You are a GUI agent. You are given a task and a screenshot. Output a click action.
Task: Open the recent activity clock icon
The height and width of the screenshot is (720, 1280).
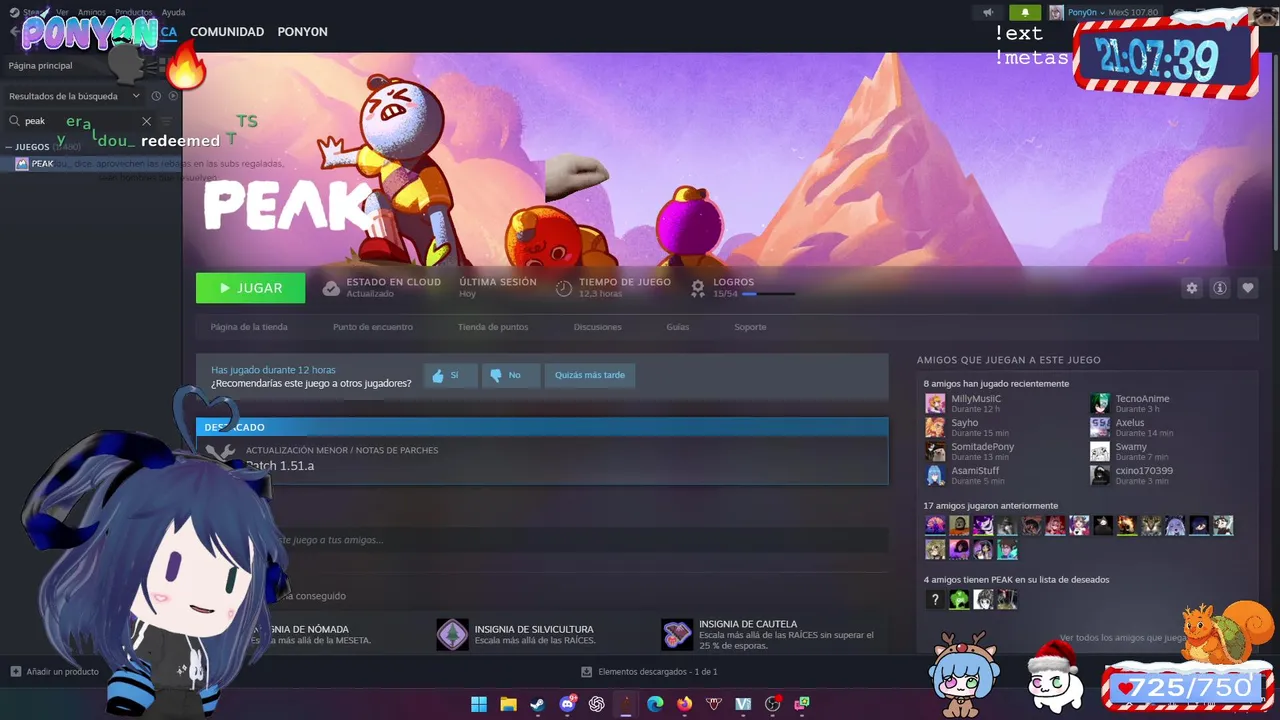tap(156, 96)
